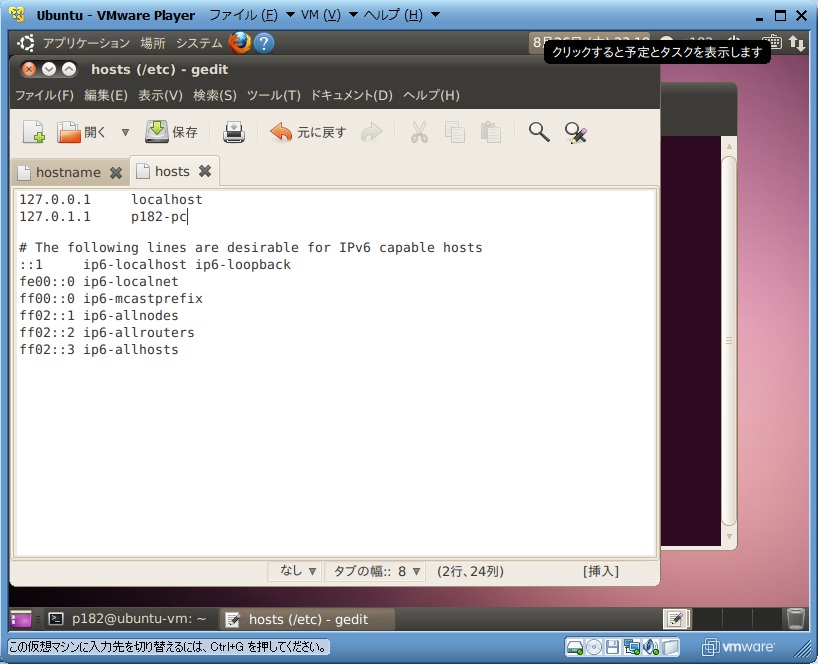818x664 pixels.
Task: Open the ドキュメント(D) menu
Action: point(352,95)
